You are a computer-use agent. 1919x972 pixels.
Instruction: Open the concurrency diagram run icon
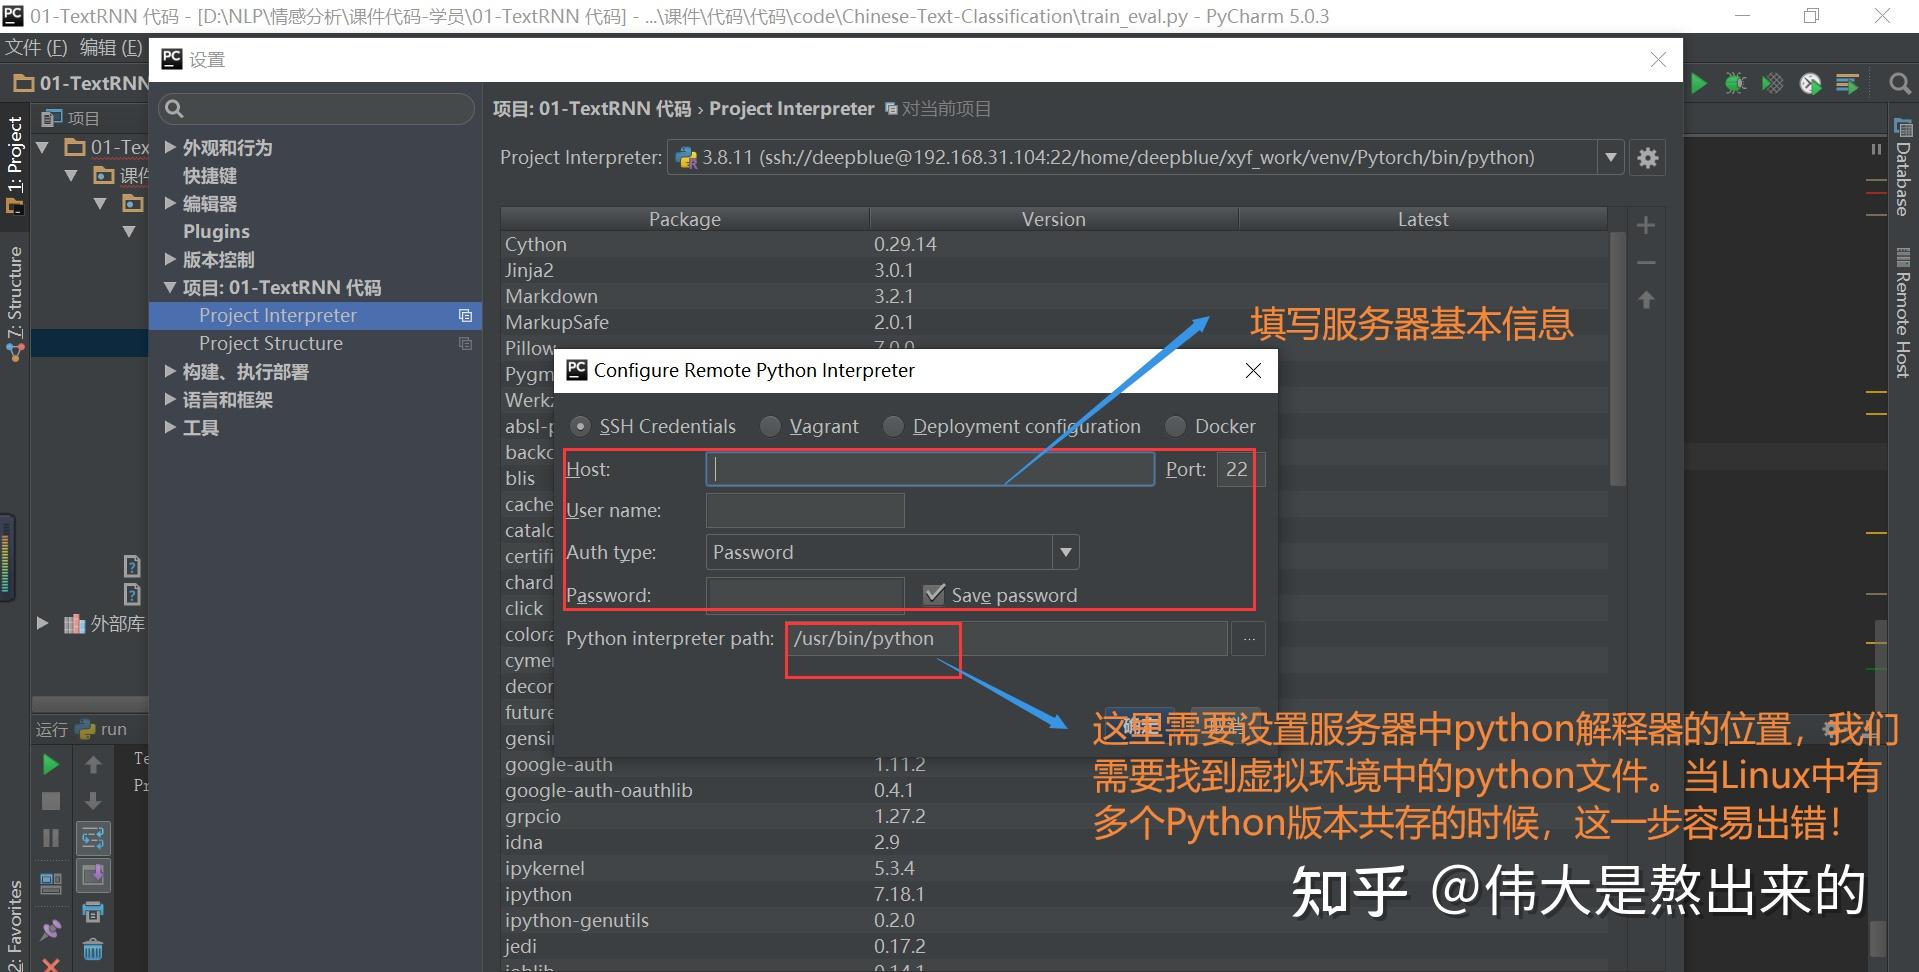[x=1847, y=84]
